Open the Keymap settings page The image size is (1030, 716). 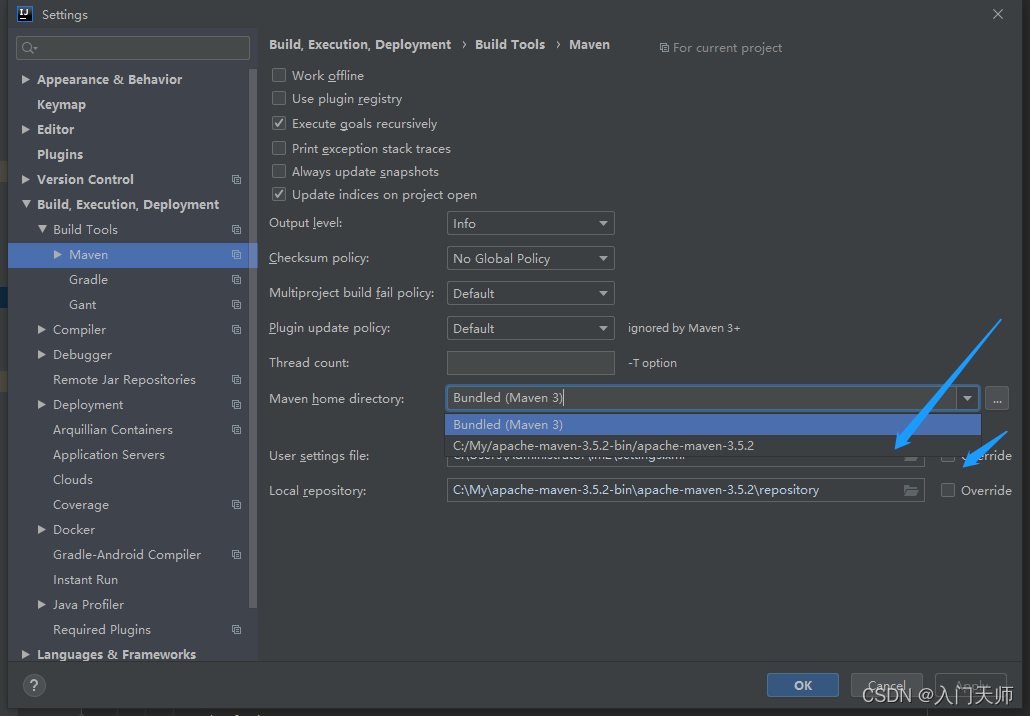tap(61, 104)
